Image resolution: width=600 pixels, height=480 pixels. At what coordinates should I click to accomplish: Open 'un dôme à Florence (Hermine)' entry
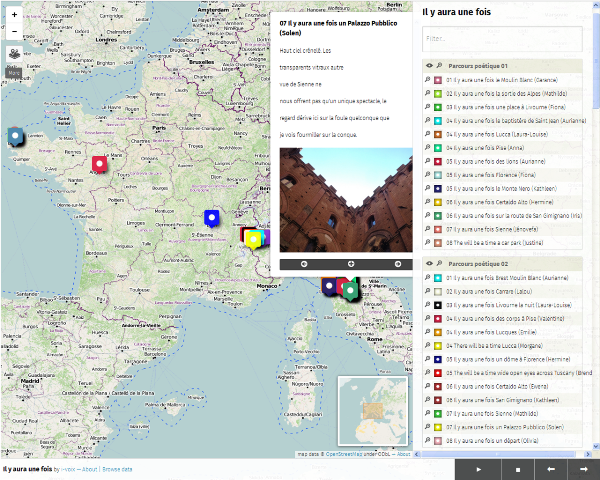coord(508,359)
